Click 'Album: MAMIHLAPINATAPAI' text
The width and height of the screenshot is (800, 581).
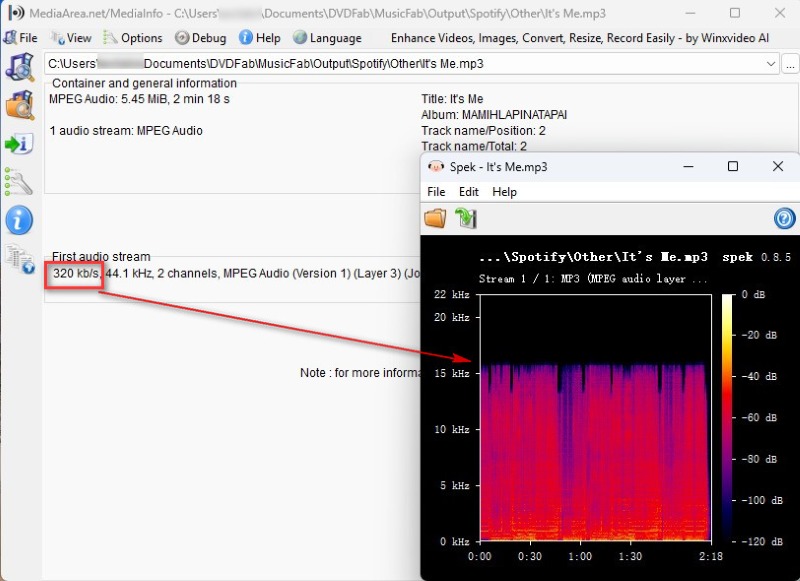(x=494, y=115)
